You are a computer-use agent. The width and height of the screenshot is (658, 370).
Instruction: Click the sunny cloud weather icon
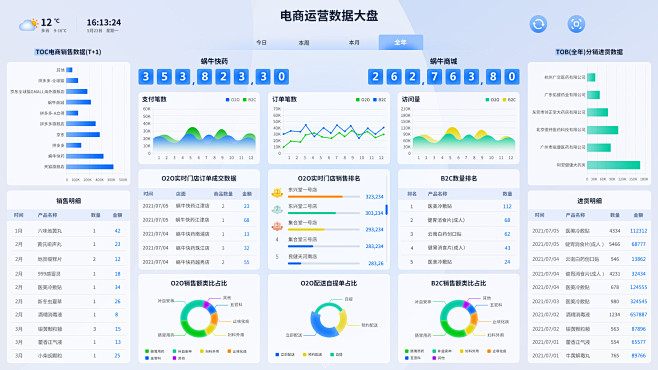(29, 24)
